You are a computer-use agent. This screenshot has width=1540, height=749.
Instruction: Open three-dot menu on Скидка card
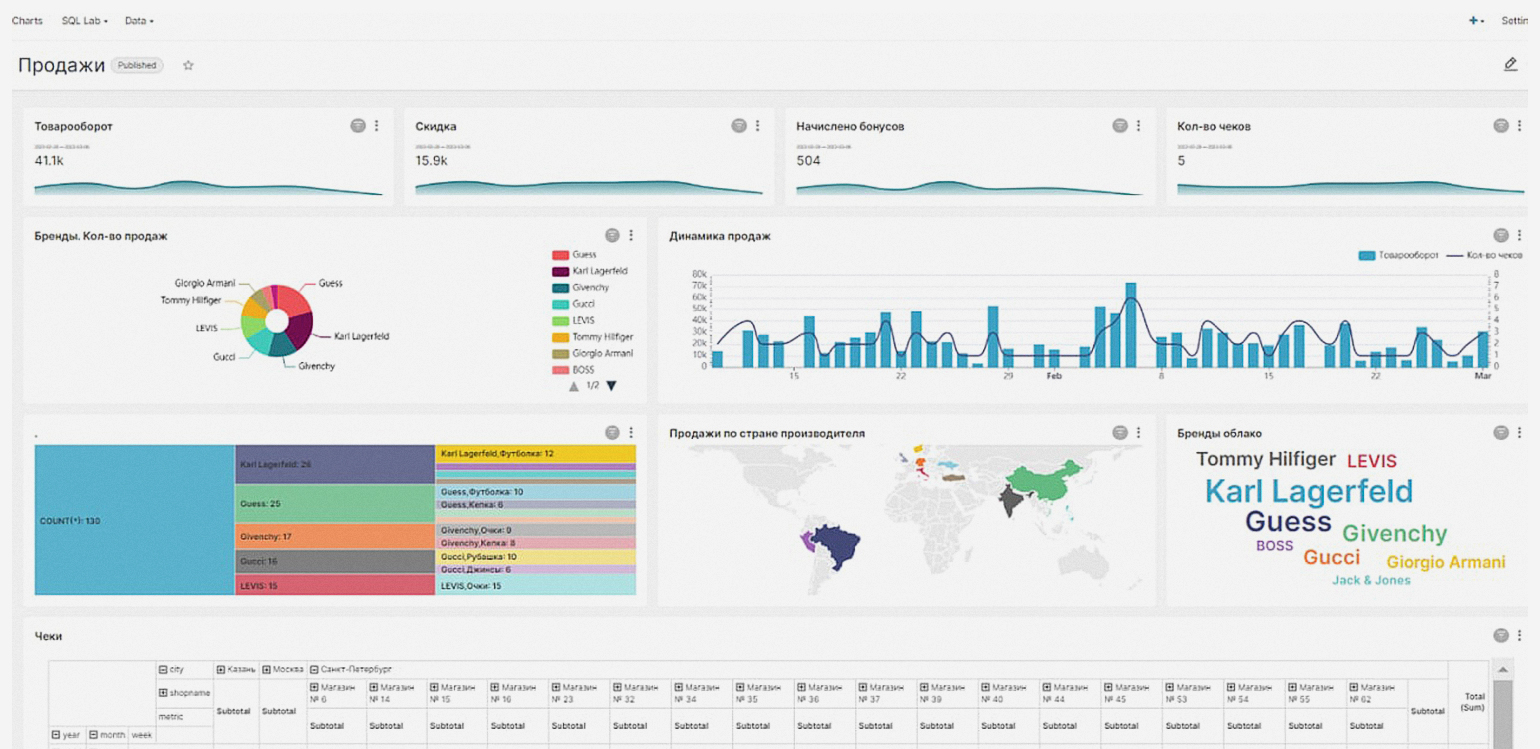[758, 126]
